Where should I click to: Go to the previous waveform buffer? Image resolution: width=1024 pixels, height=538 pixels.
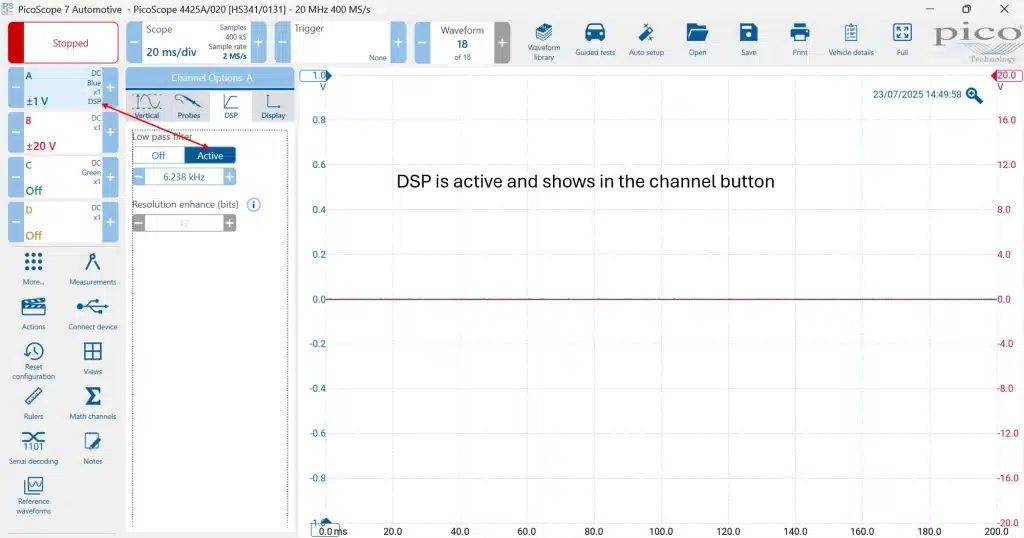point(423,42)
